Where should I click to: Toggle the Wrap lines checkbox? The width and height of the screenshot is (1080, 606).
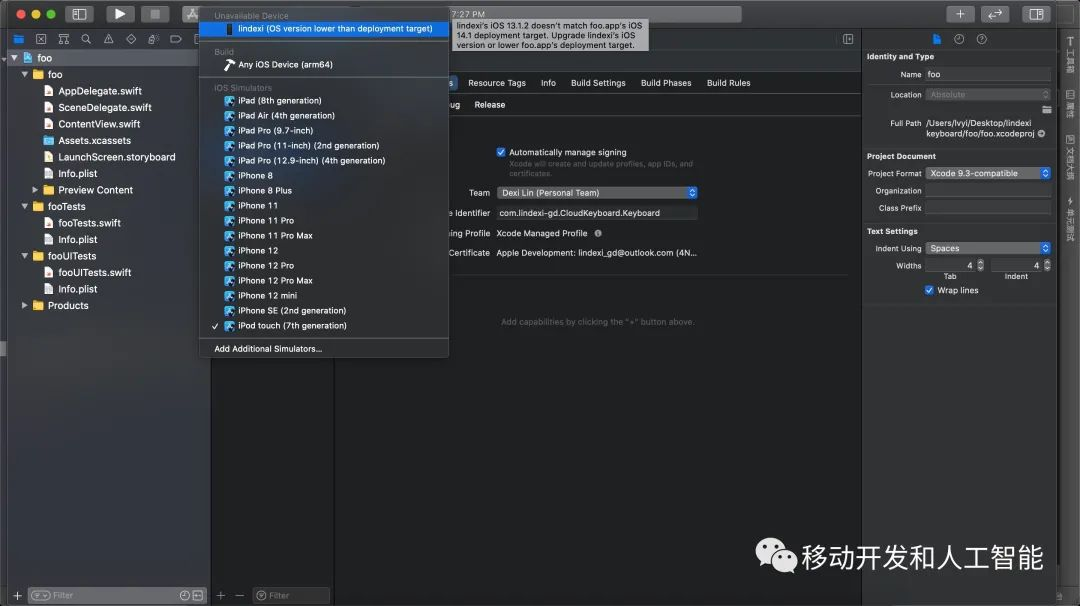click(x=929, y=290)
